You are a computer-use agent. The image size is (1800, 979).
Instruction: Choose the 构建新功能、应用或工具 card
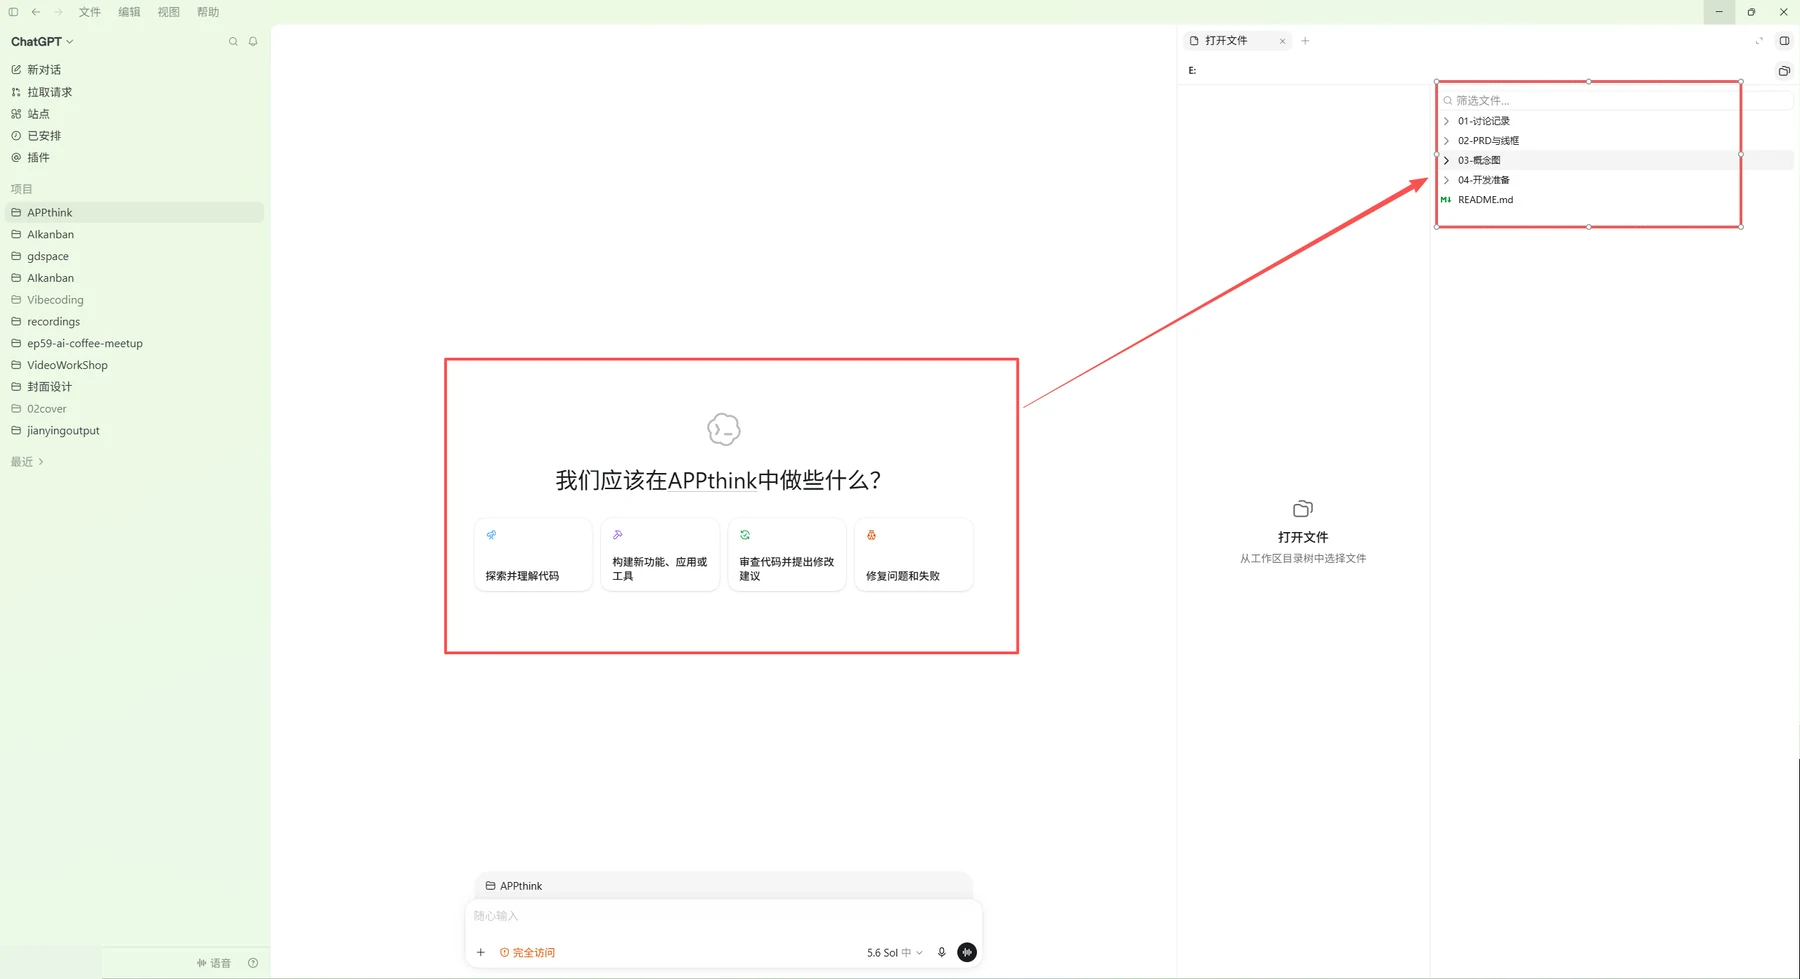pyautogui.click(x=660, y=555)
